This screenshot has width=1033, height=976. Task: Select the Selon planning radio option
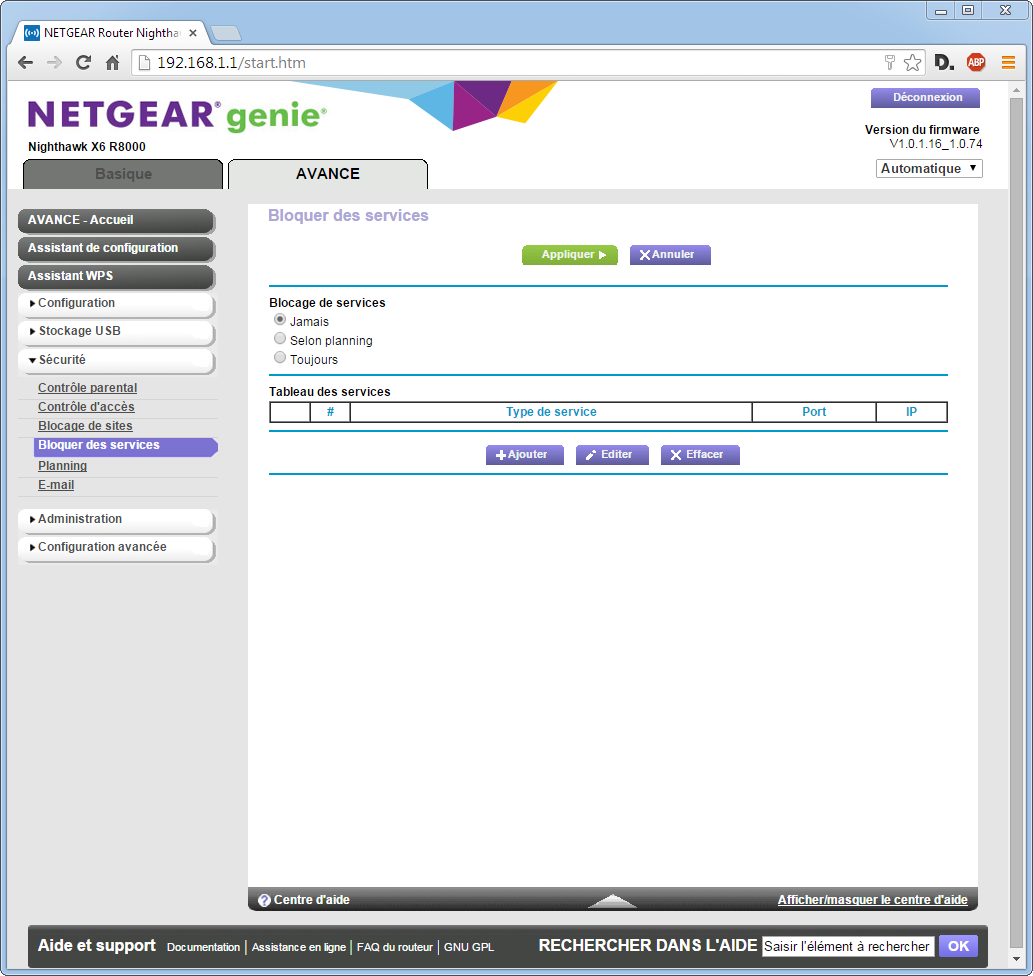[x=280, y=339]
